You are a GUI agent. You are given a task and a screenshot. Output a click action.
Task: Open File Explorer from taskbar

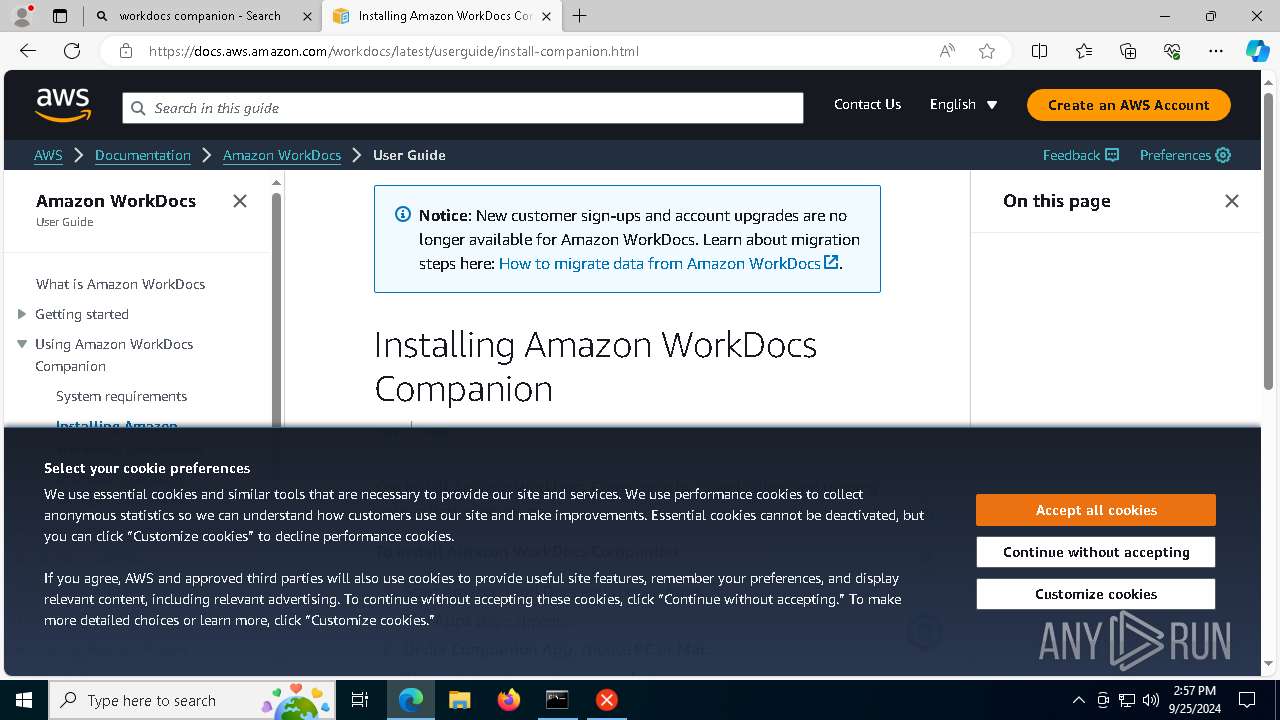[459, 700]
